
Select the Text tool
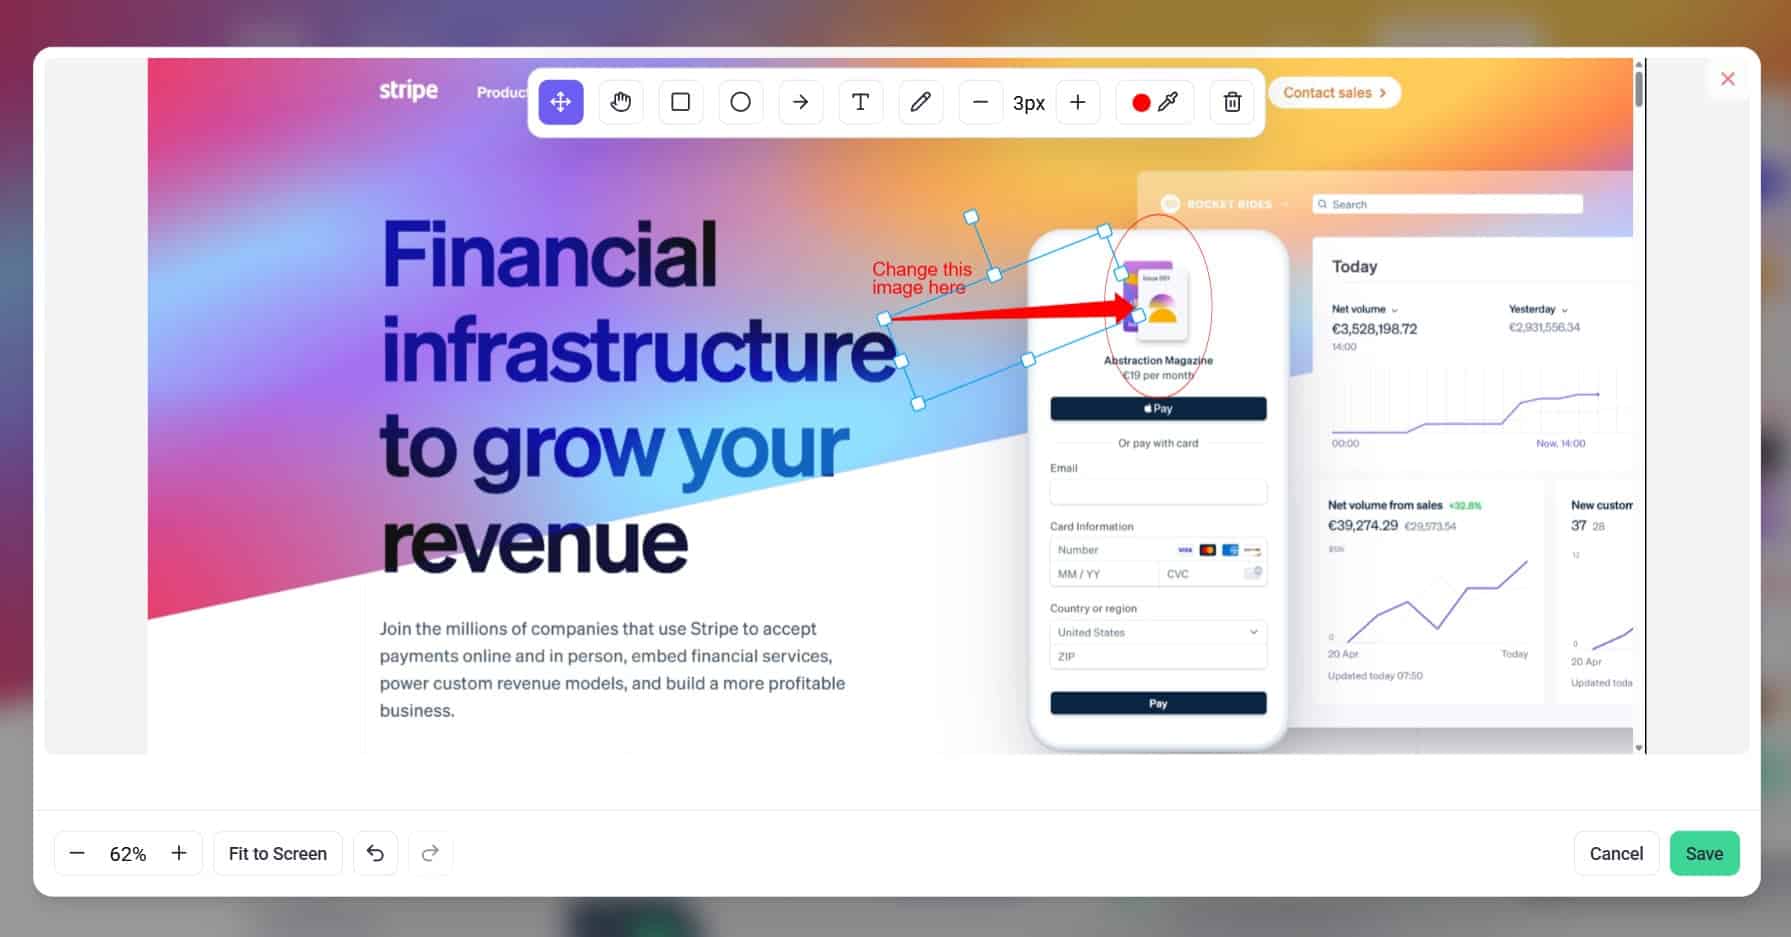pyautogui.click(x=860, y=102)
